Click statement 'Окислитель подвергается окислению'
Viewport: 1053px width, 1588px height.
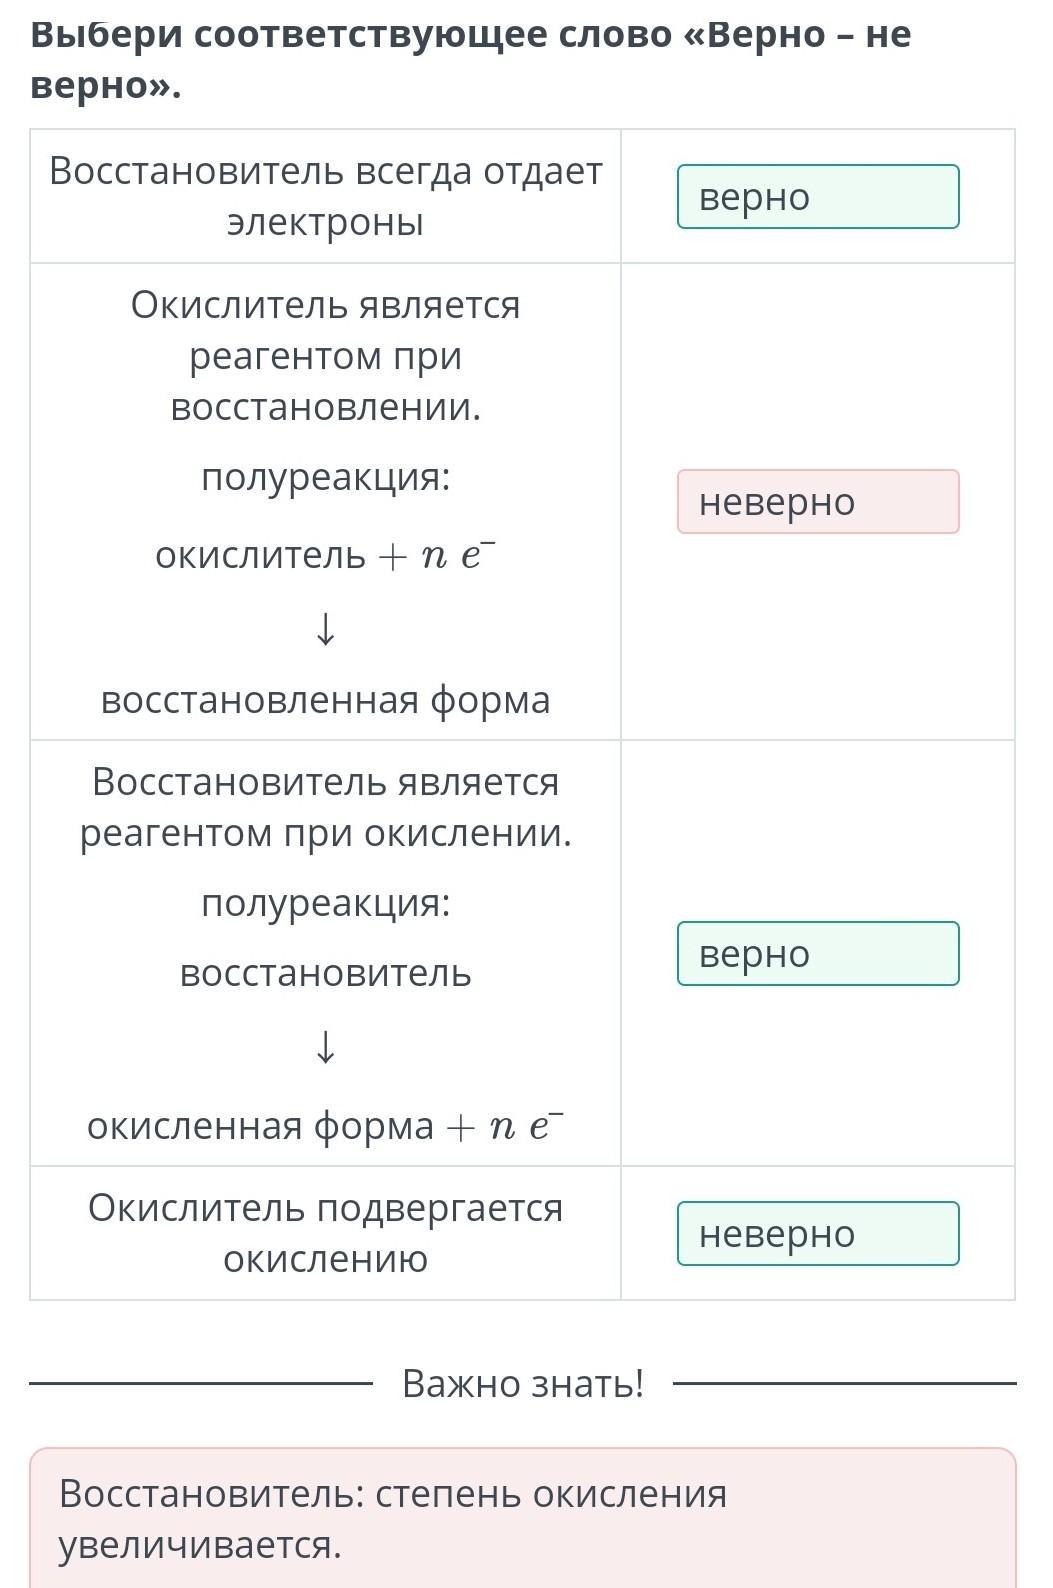(326, 1233)
